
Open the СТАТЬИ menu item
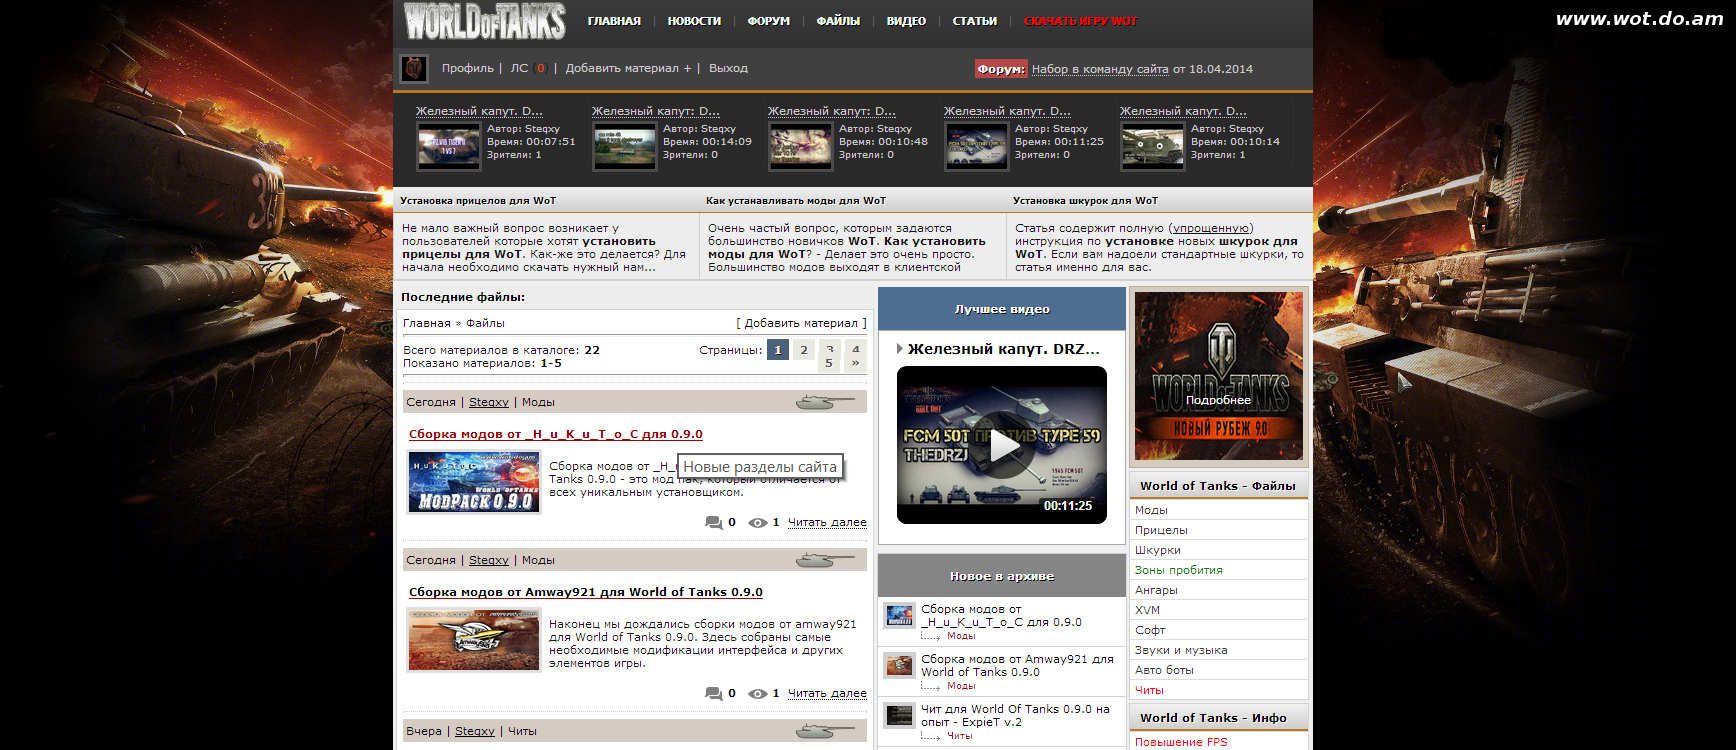point(975,21)
